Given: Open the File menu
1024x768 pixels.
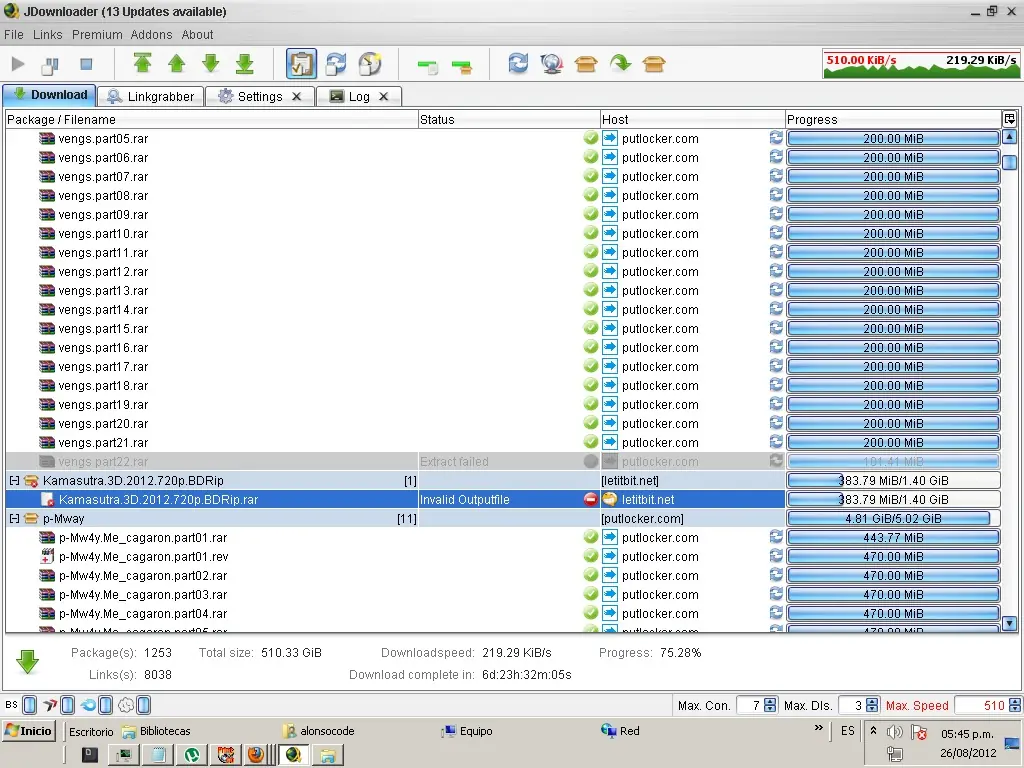Looking at the screenshot, I should [x=14, y=35].
